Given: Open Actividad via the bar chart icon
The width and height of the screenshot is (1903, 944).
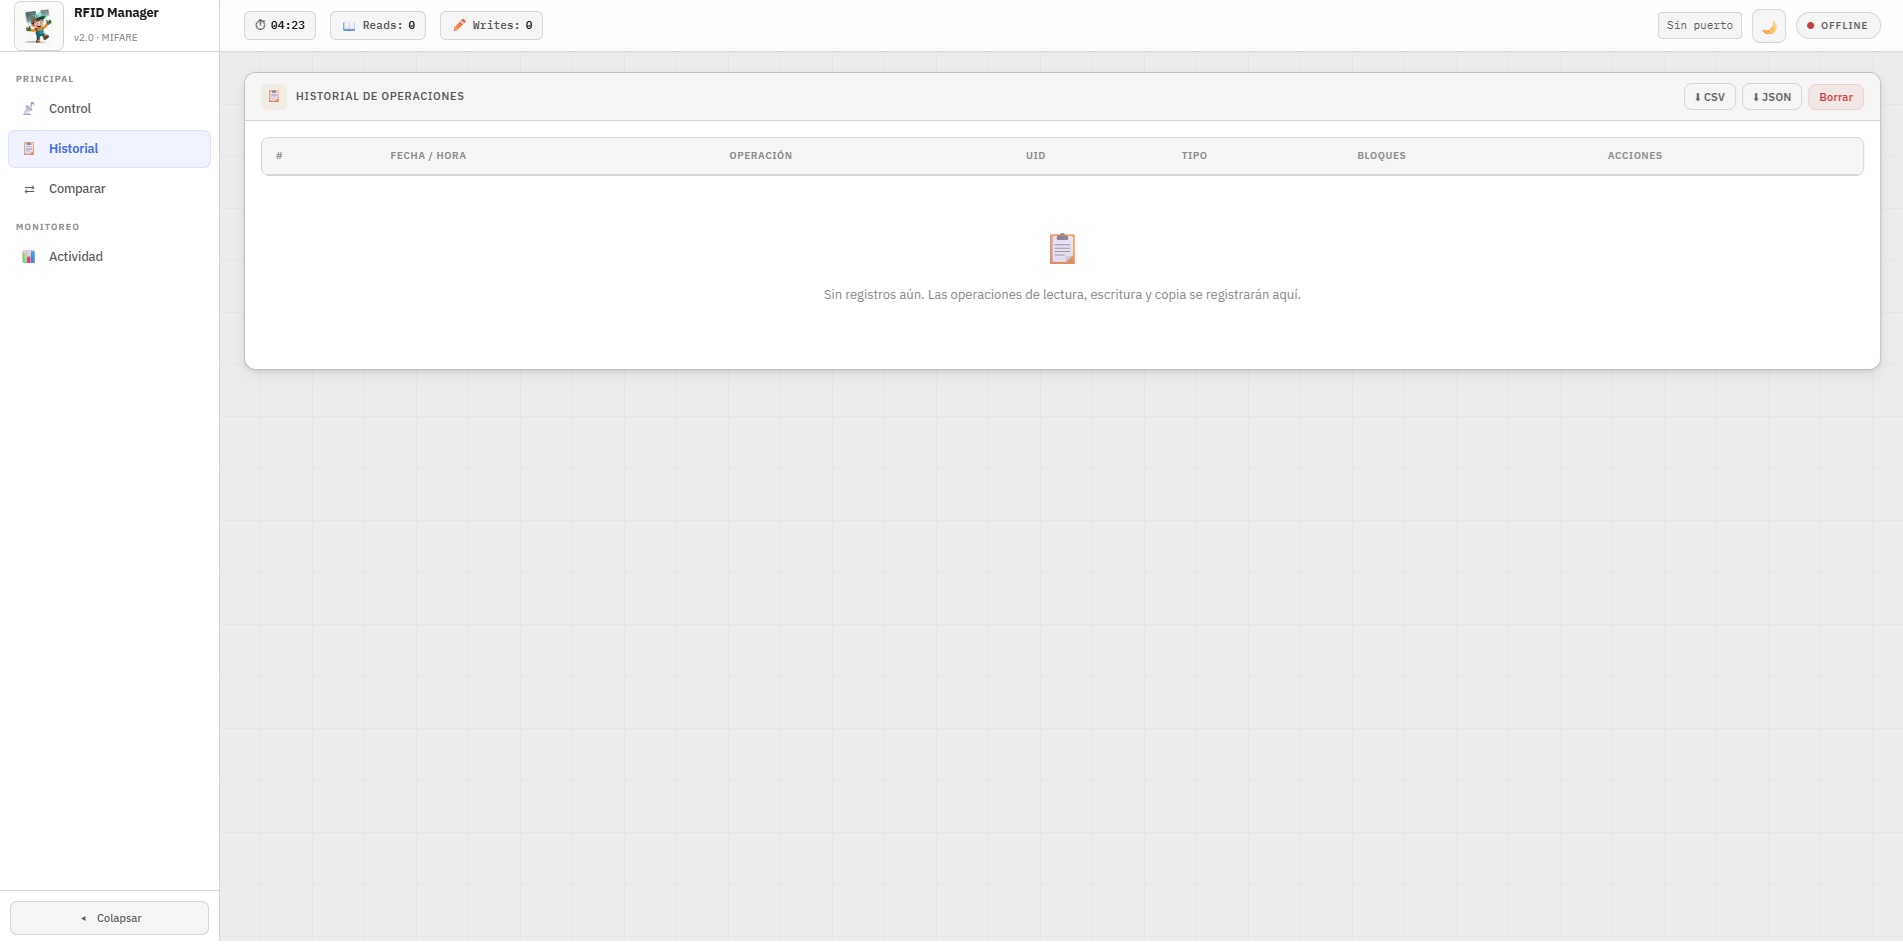Looking at the screenshot, I should (28, 256).
